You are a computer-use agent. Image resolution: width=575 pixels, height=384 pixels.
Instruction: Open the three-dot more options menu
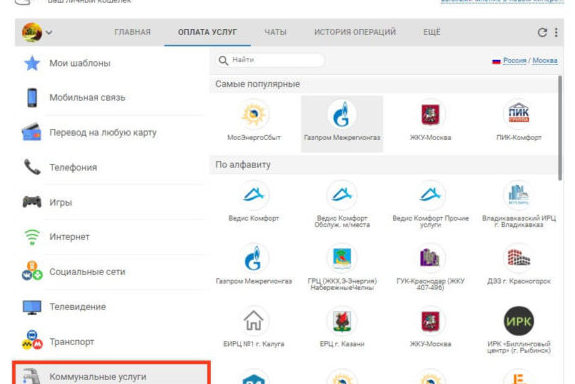coord(556,32)
